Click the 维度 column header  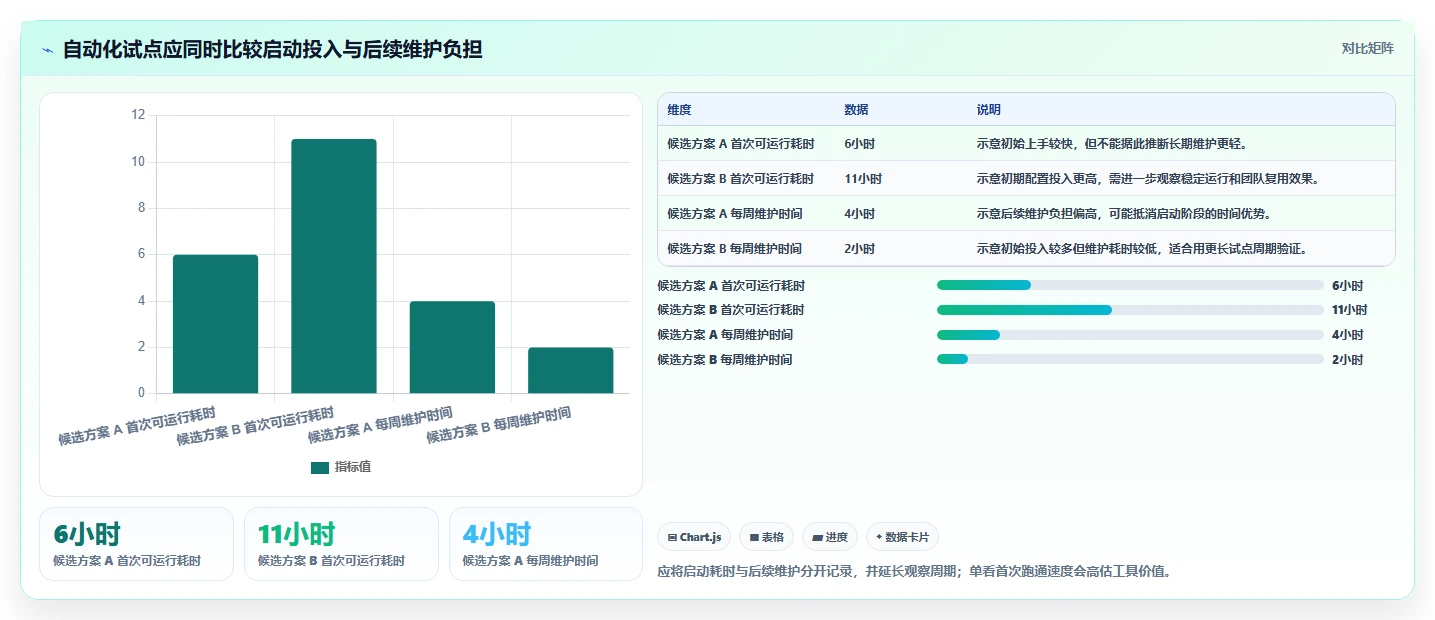(680, 110)
